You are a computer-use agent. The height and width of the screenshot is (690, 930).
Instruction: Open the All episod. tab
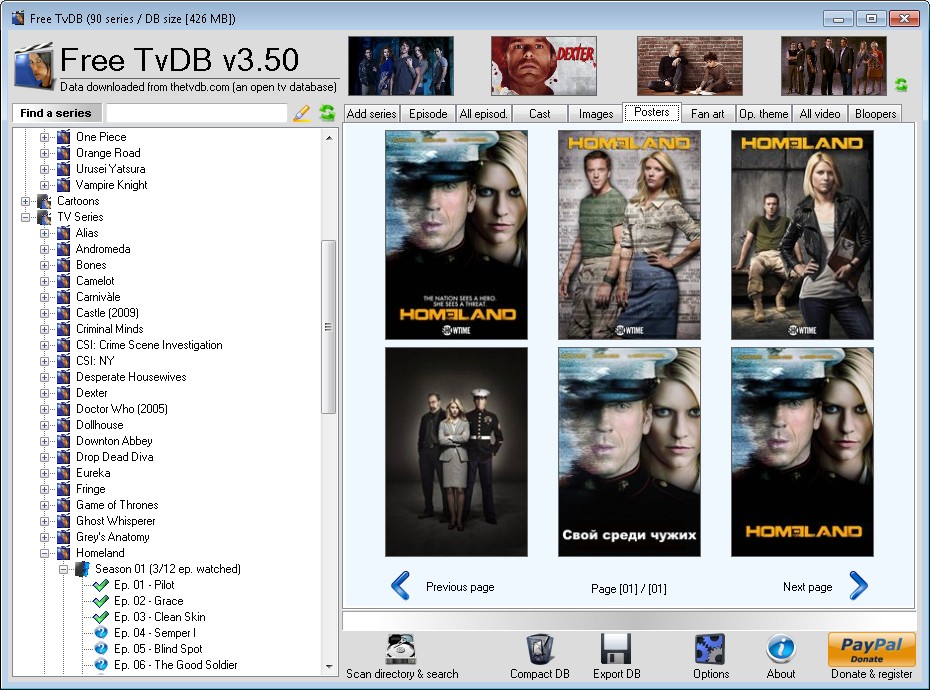[x=483, y=113]
